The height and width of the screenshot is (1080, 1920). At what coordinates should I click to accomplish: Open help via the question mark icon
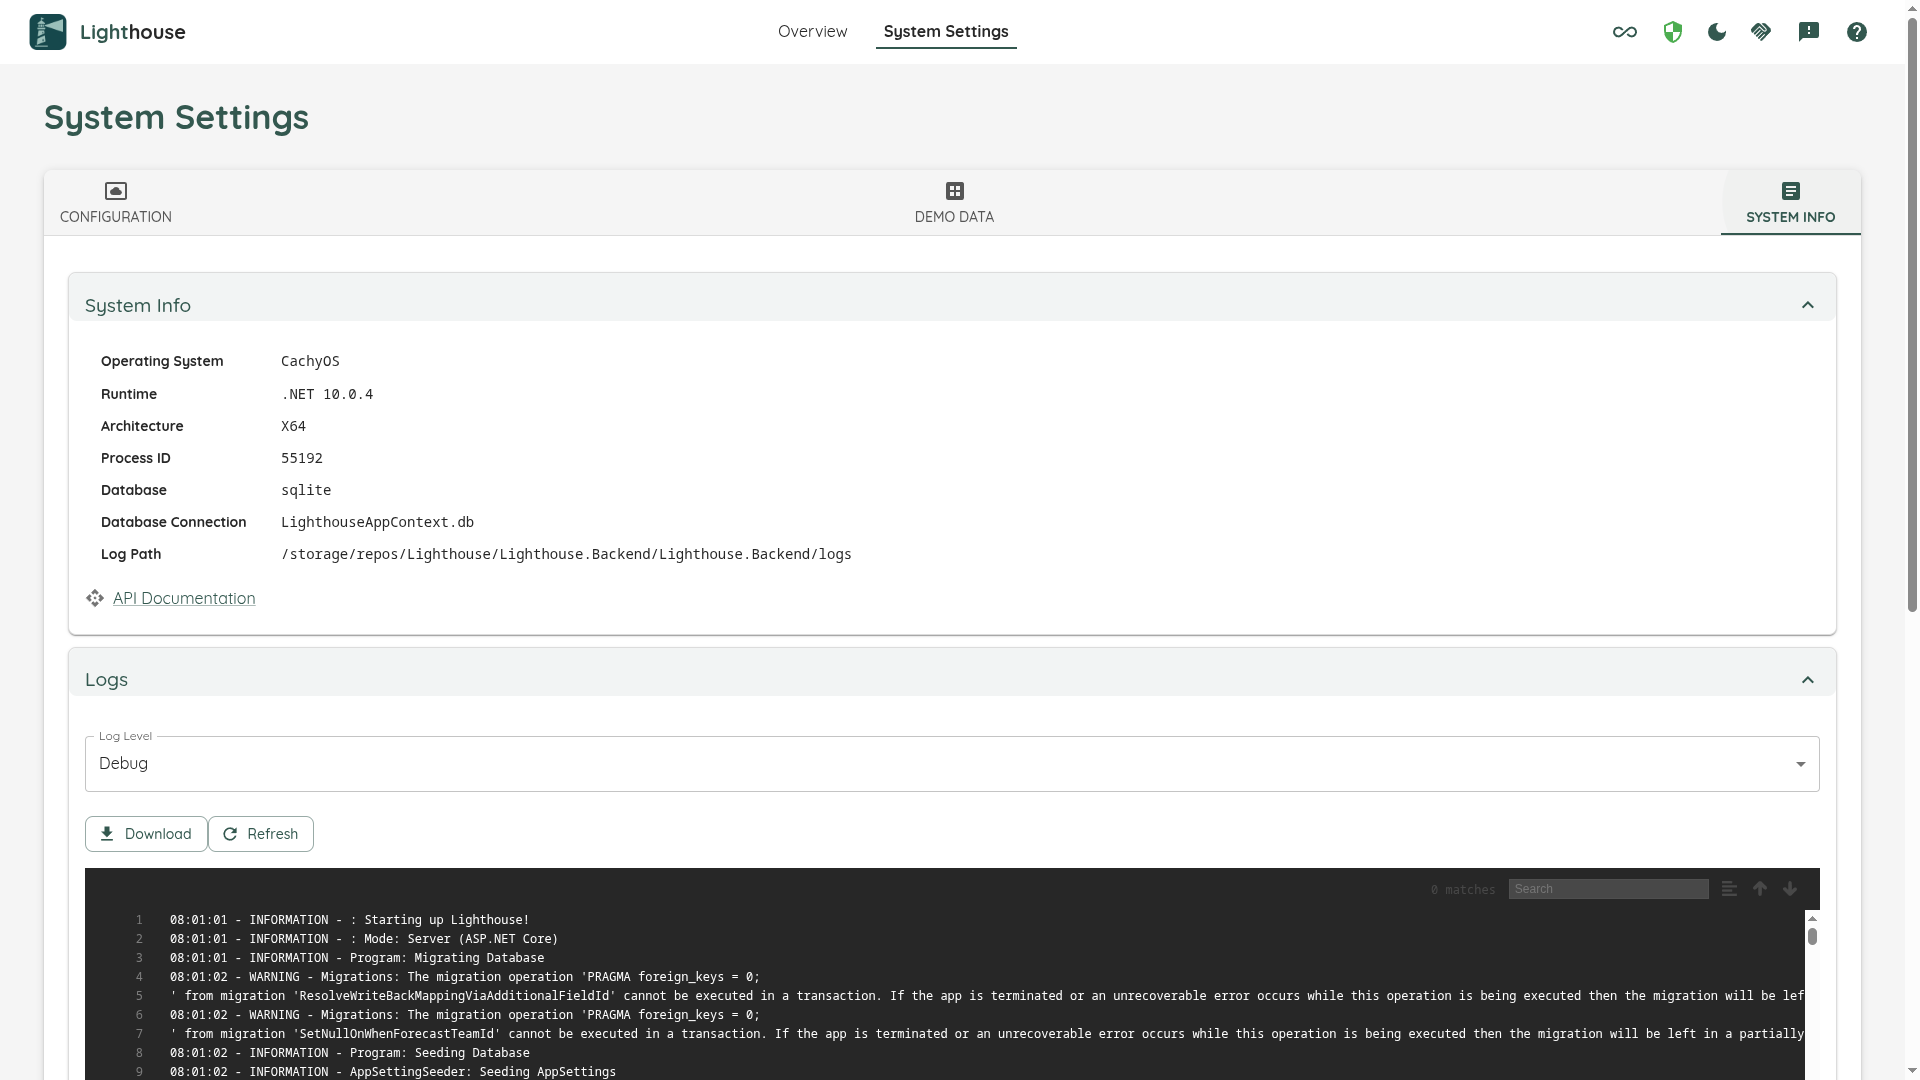[1857, 32]
